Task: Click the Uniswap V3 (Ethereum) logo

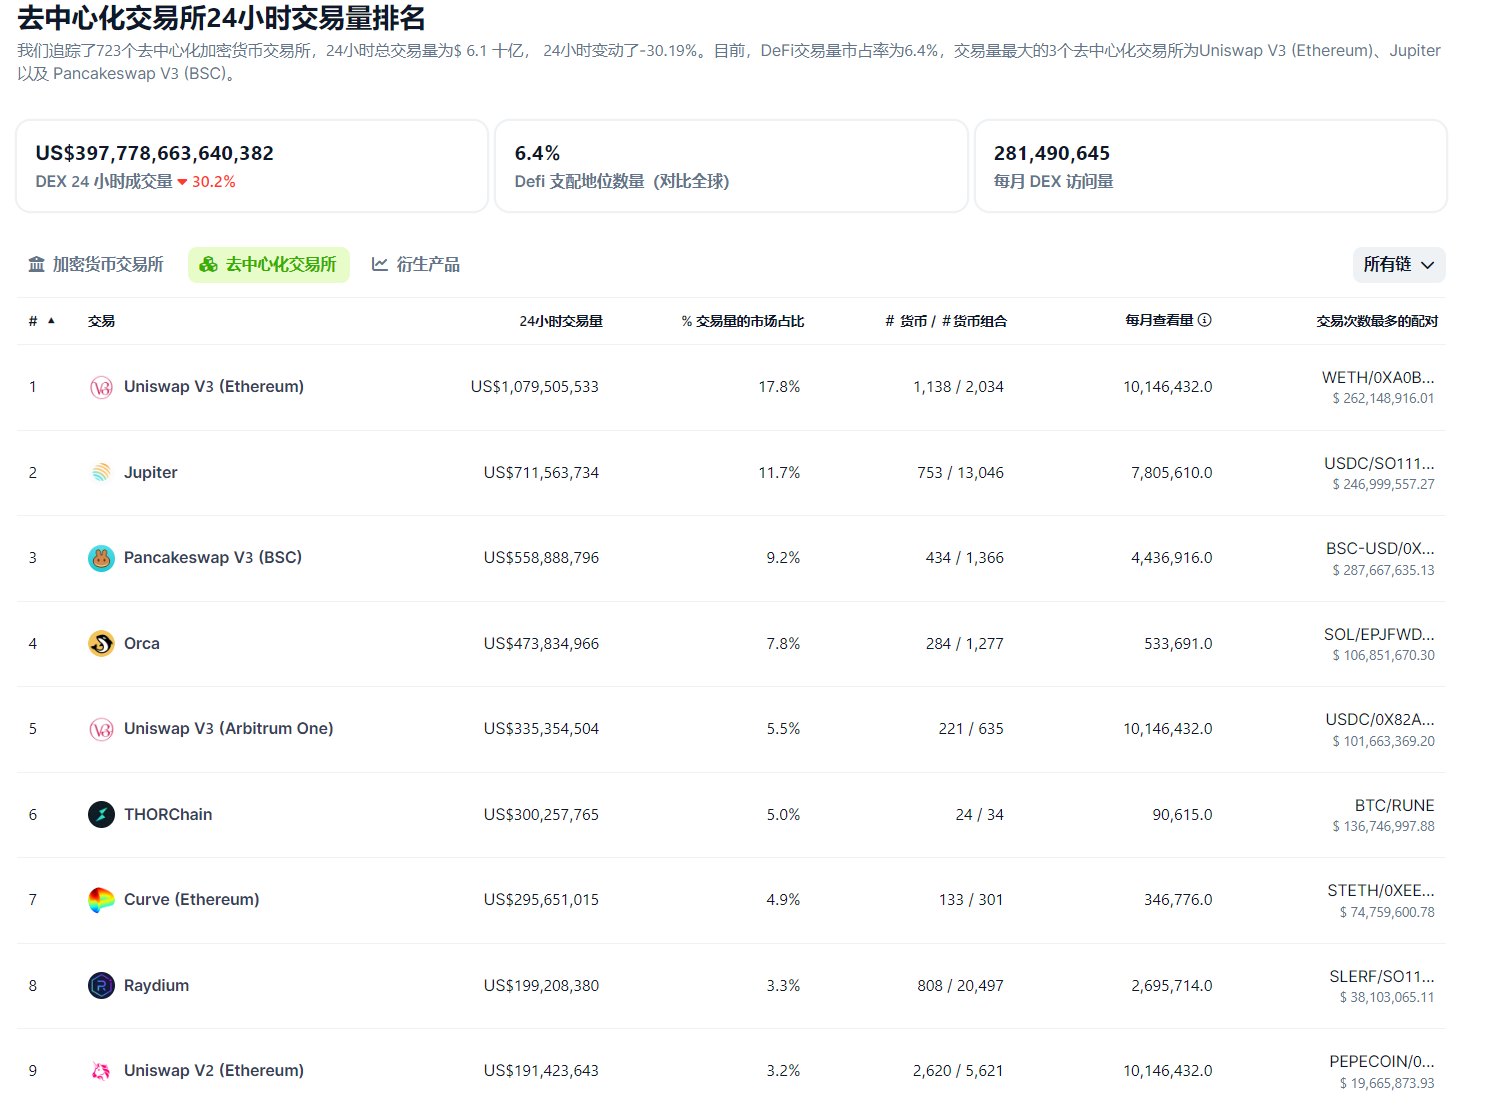Action: pyautogui.click(x=101, y=386)
